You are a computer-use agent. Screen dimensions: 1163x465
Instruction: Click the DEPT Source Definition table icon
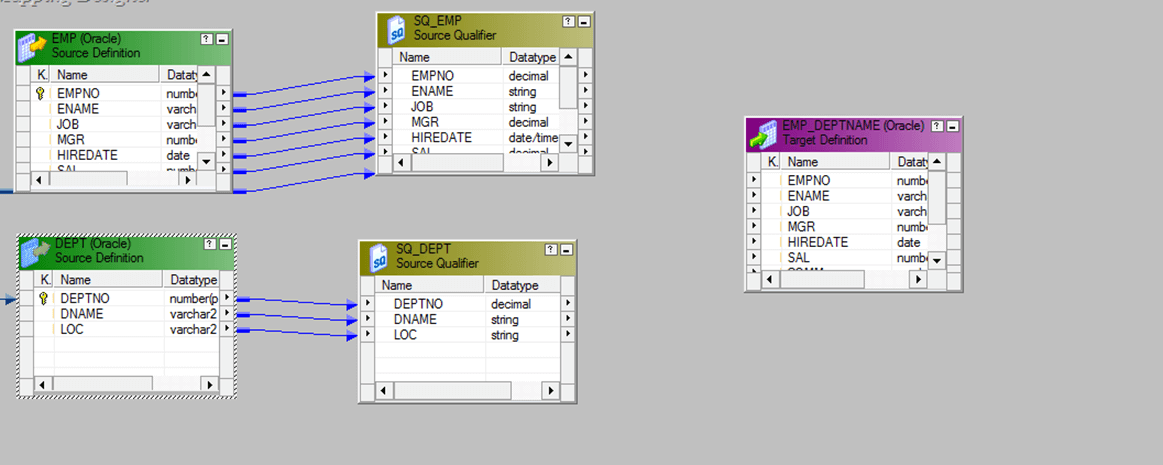(36, 251)
